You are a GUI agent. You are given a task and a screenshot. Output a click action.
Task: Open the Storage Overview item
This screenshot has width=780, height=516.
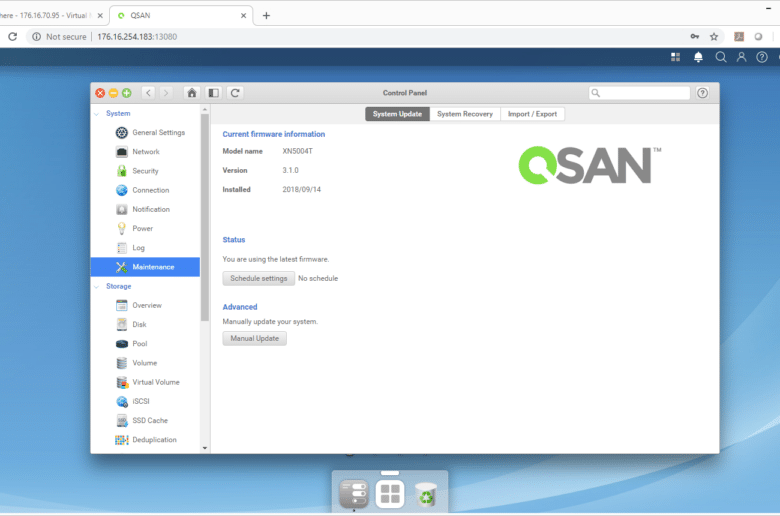tap(139, 305)
